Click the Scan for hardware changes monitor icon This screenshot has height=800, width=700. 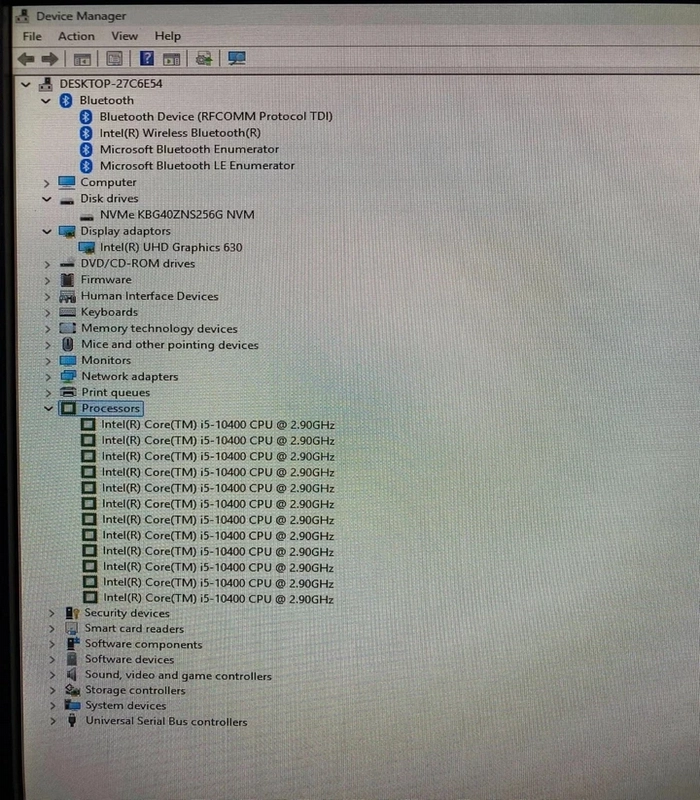pos(237,58)
